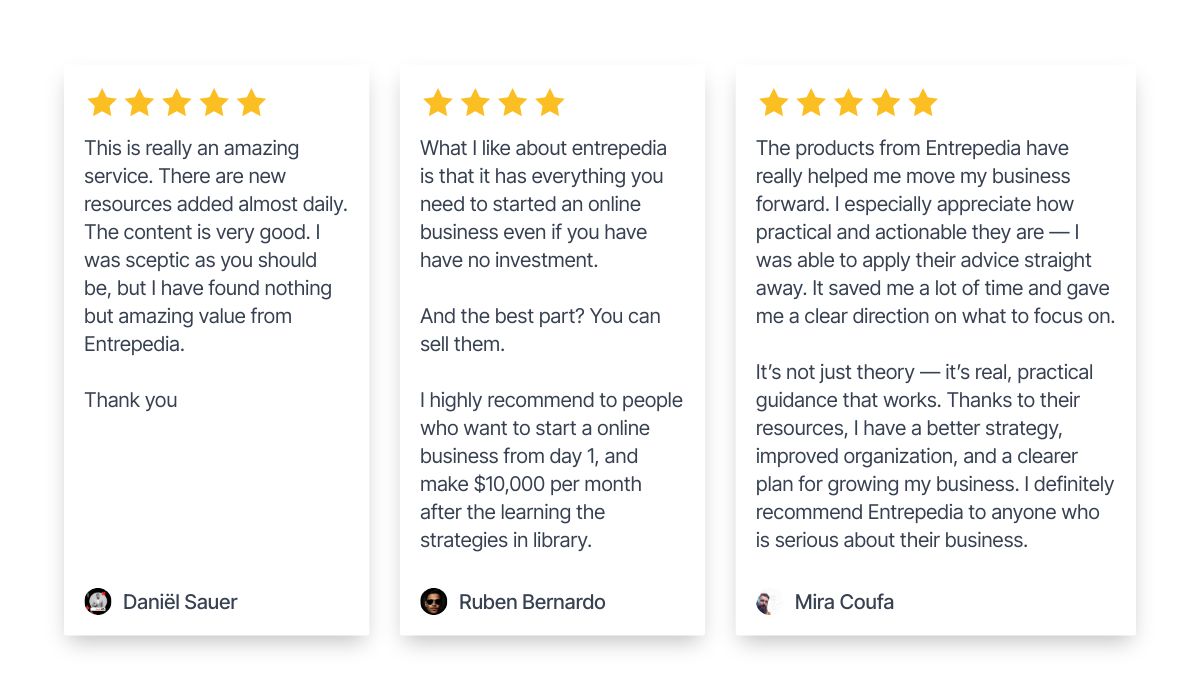Image resolution: width=1200 pixels, height=700 pixels.
Task: Select Mira Coufa's avatar picture
Action: click(x=768, y=602)
